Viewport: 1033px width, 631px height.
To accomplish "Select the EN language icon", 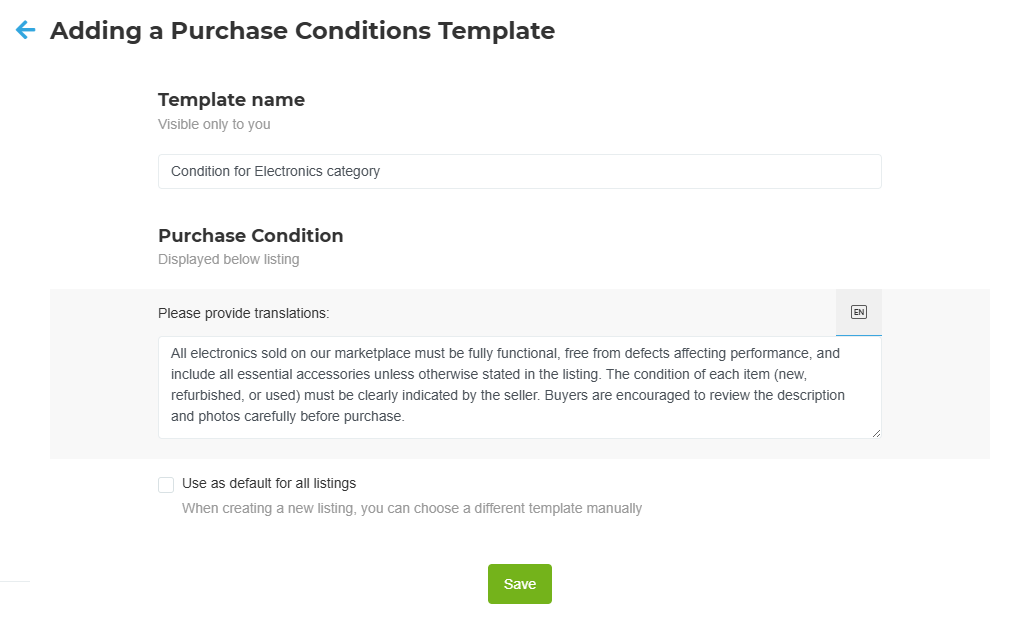I will point(858,312).
